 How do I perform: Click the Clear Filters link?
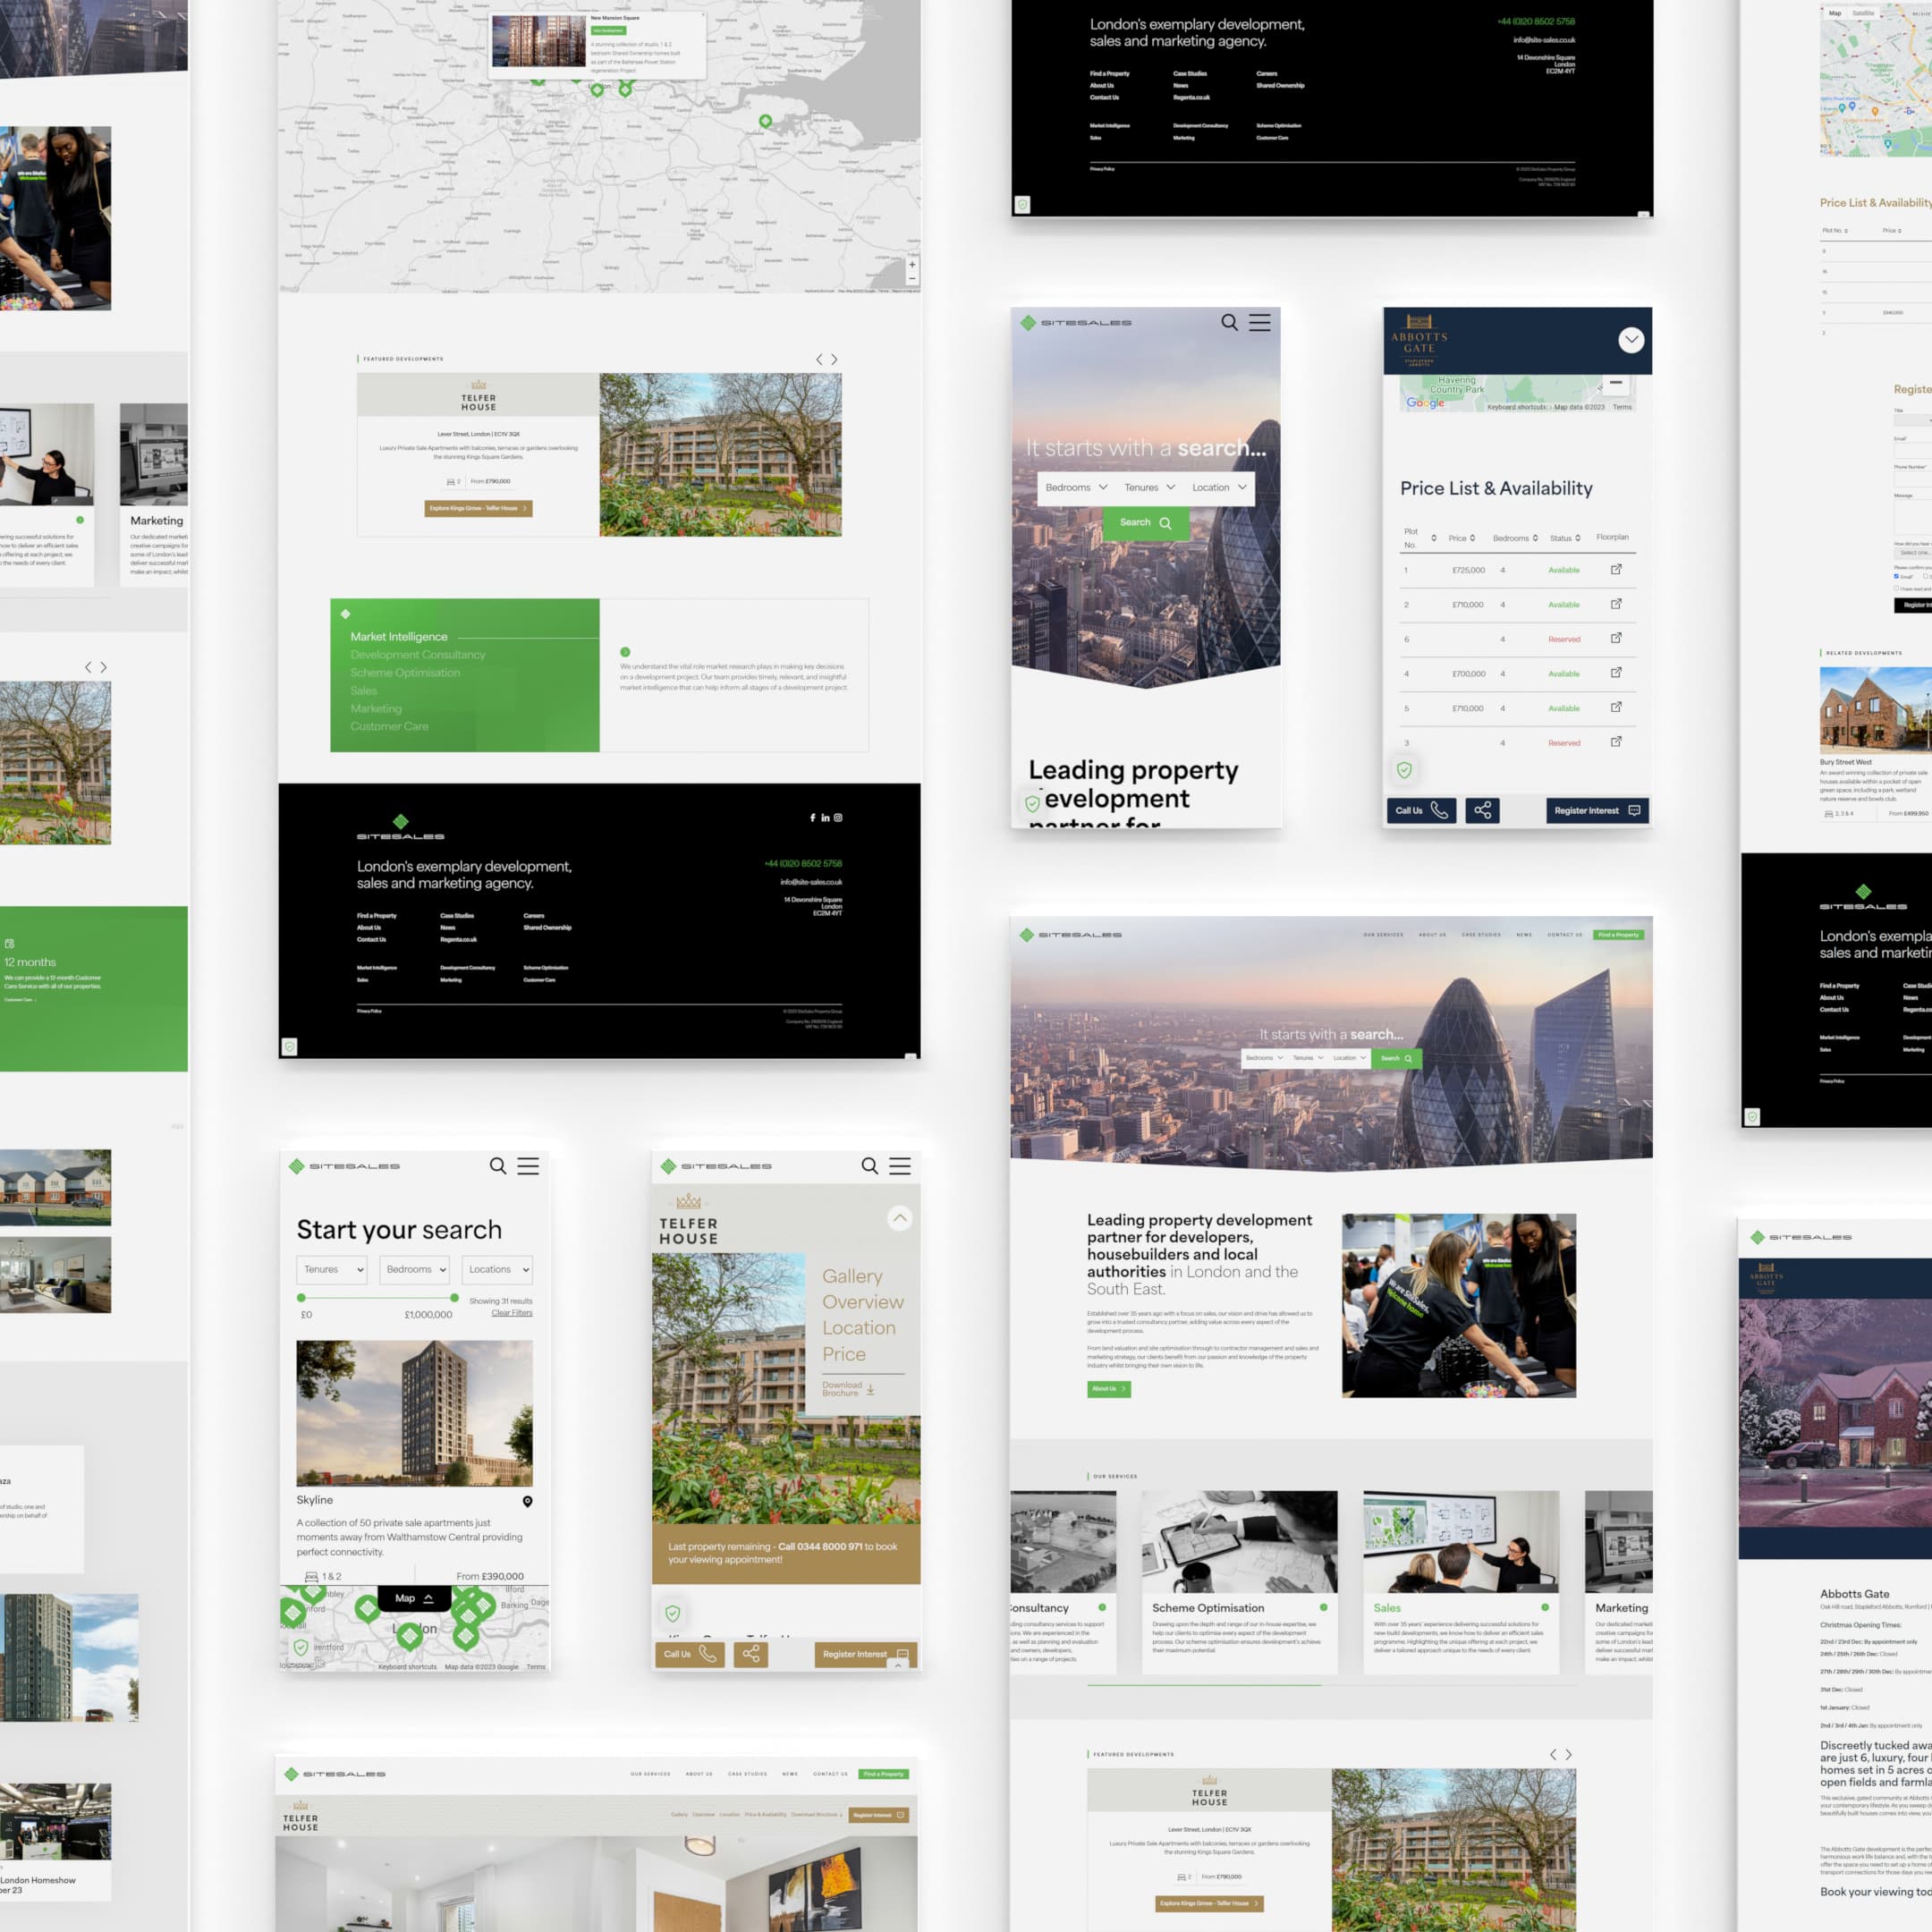coord(511,1313)
